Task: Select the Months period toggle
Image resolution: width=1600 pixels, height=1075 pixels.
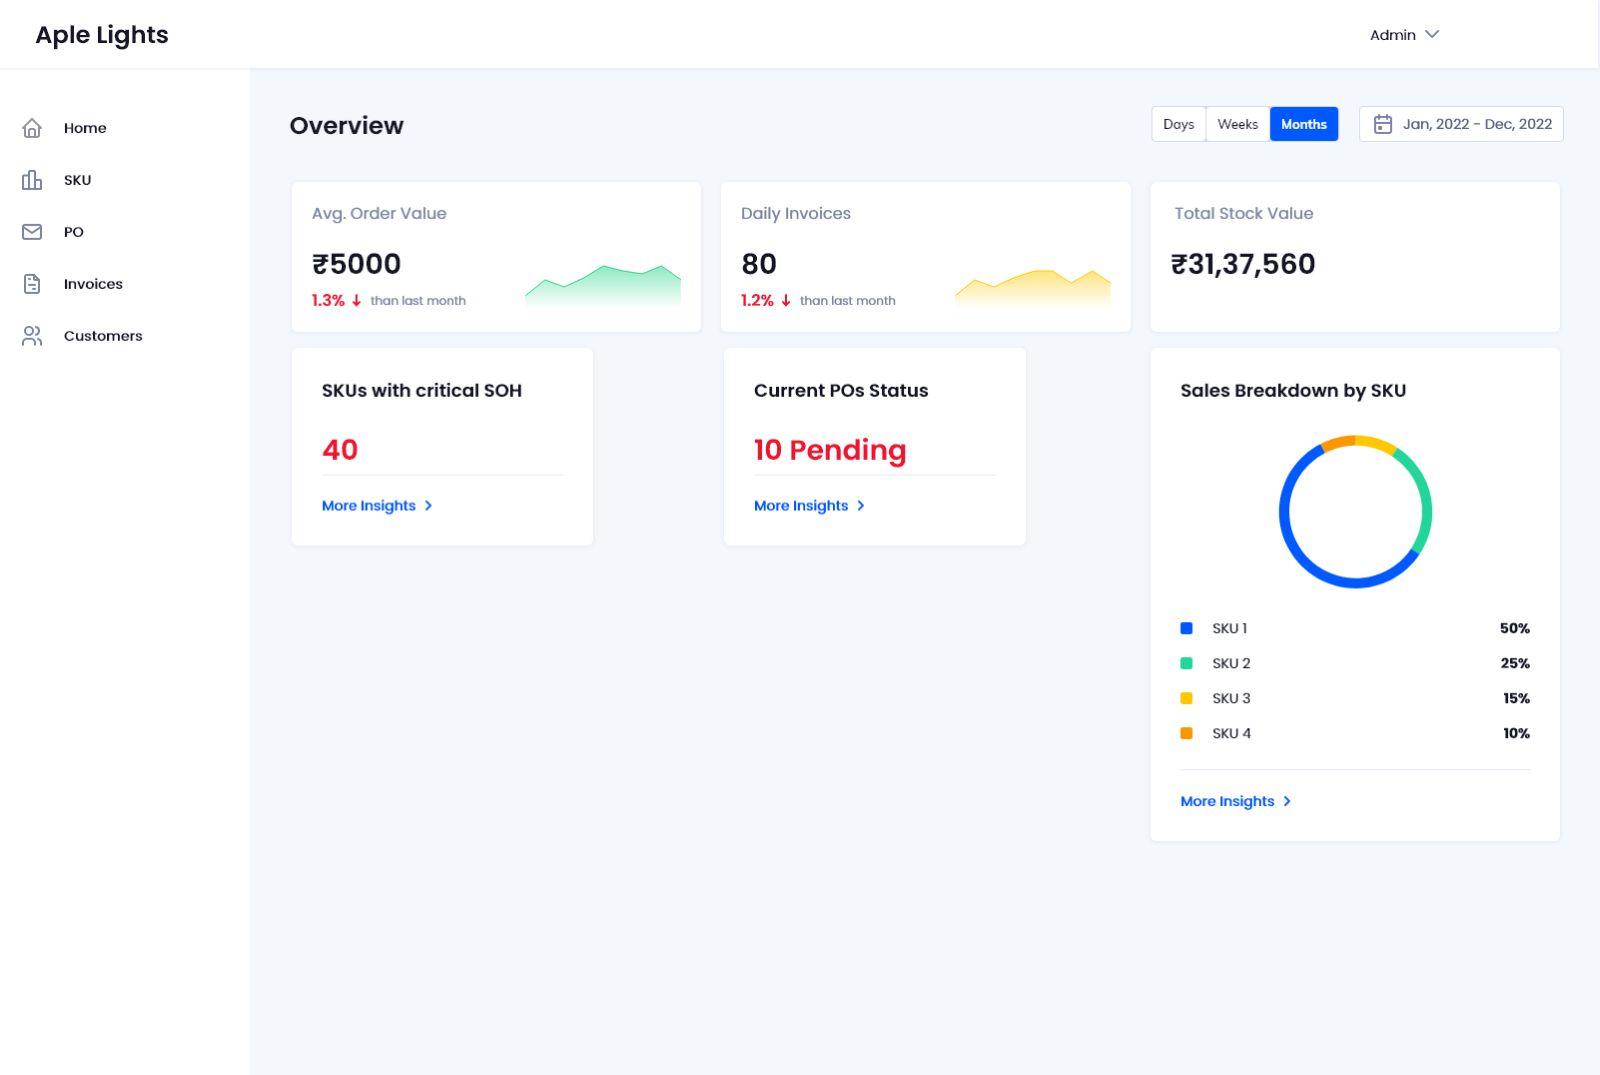Action: click(1303, 124)
